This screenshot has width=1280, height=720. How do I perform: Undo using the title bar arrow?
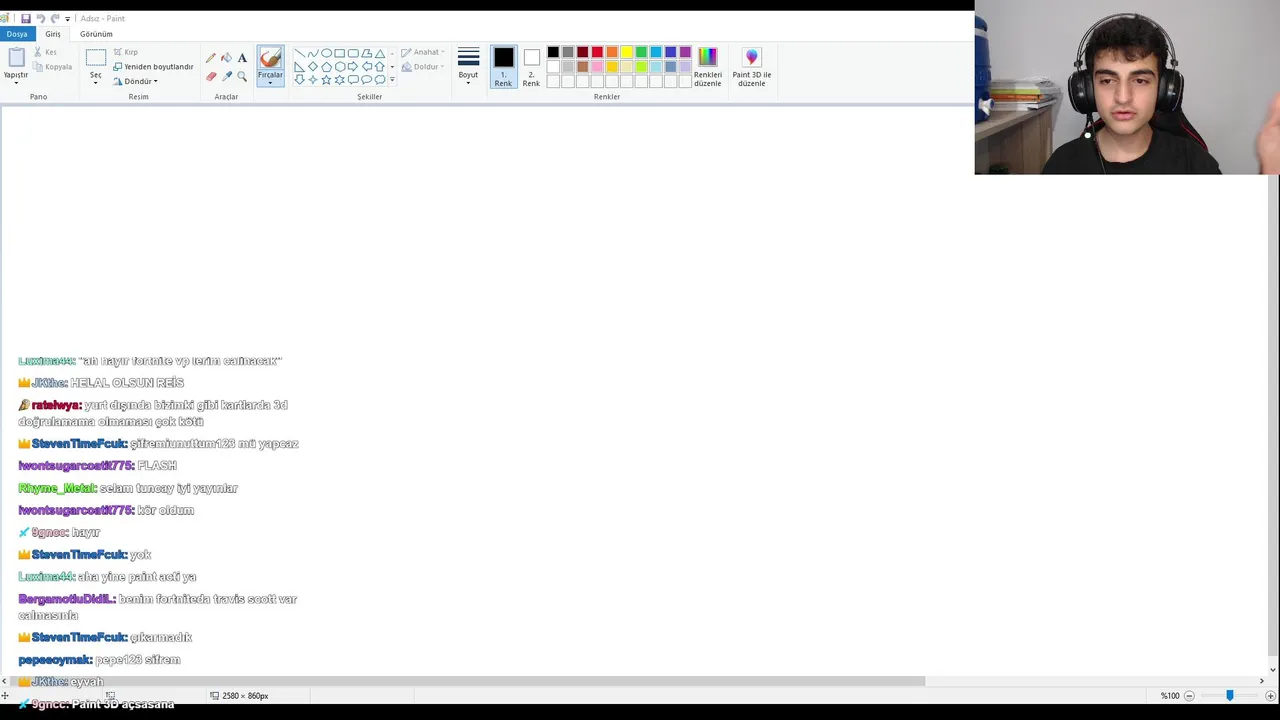coord(40,18)
